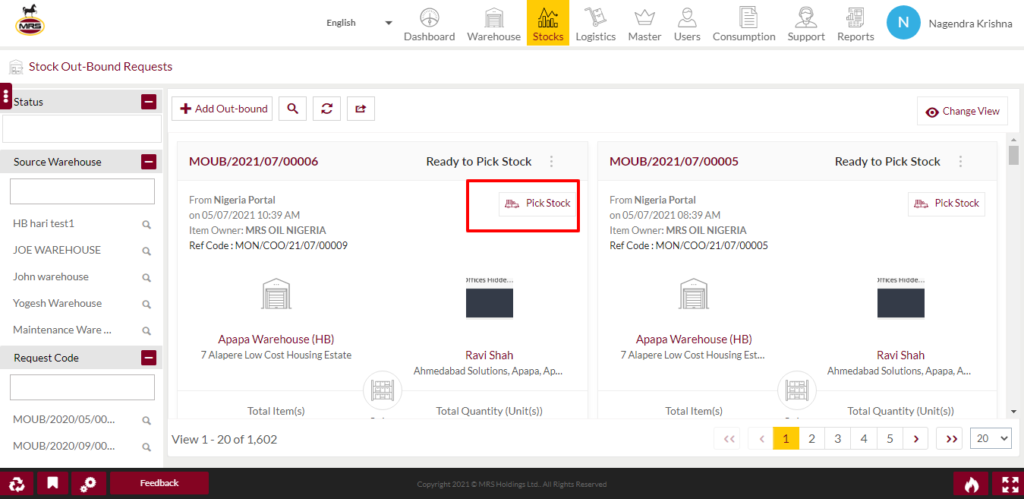
Task: Click the refresh toolbar icon
Action: pyautogui.click(x=327, y=109)
